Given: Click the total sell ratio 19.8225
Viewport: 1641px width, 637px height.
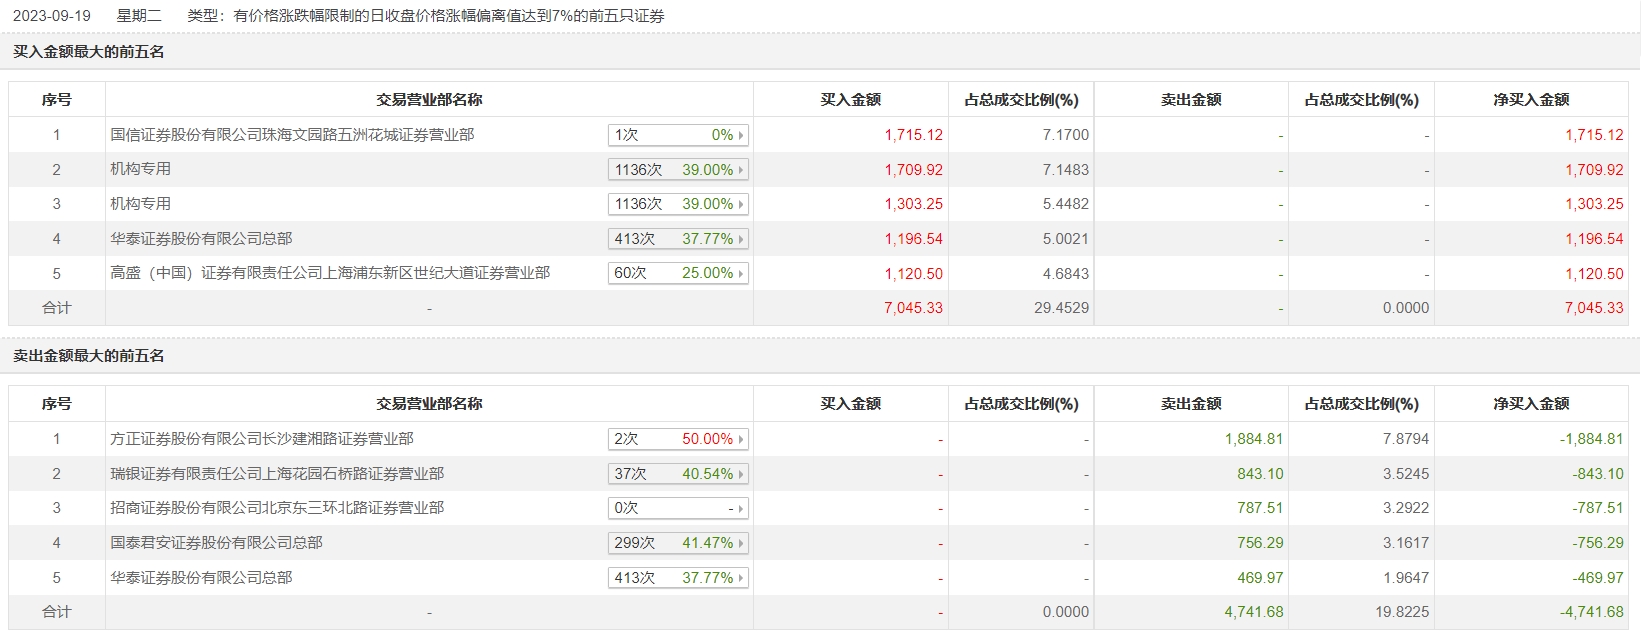Looking at the screenshot, I should 1402,612.
